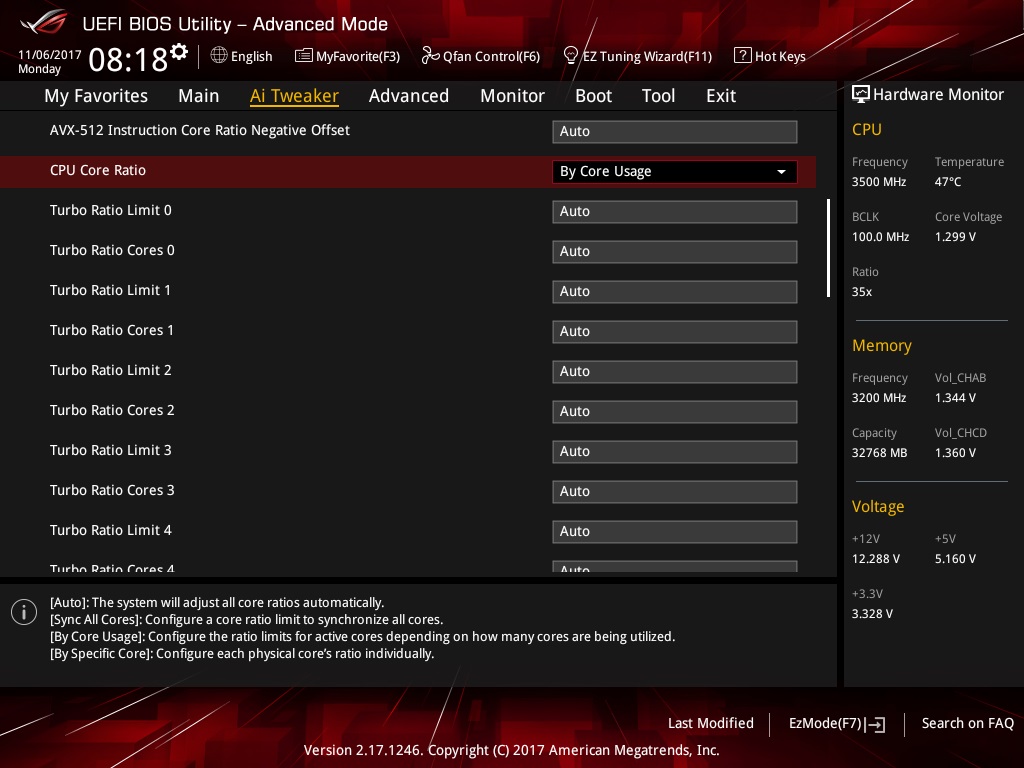This screenshot has width=1024, height=768.
Task: Open the CPU Core Ratio dropdown arrow
Action: (781, 172)
